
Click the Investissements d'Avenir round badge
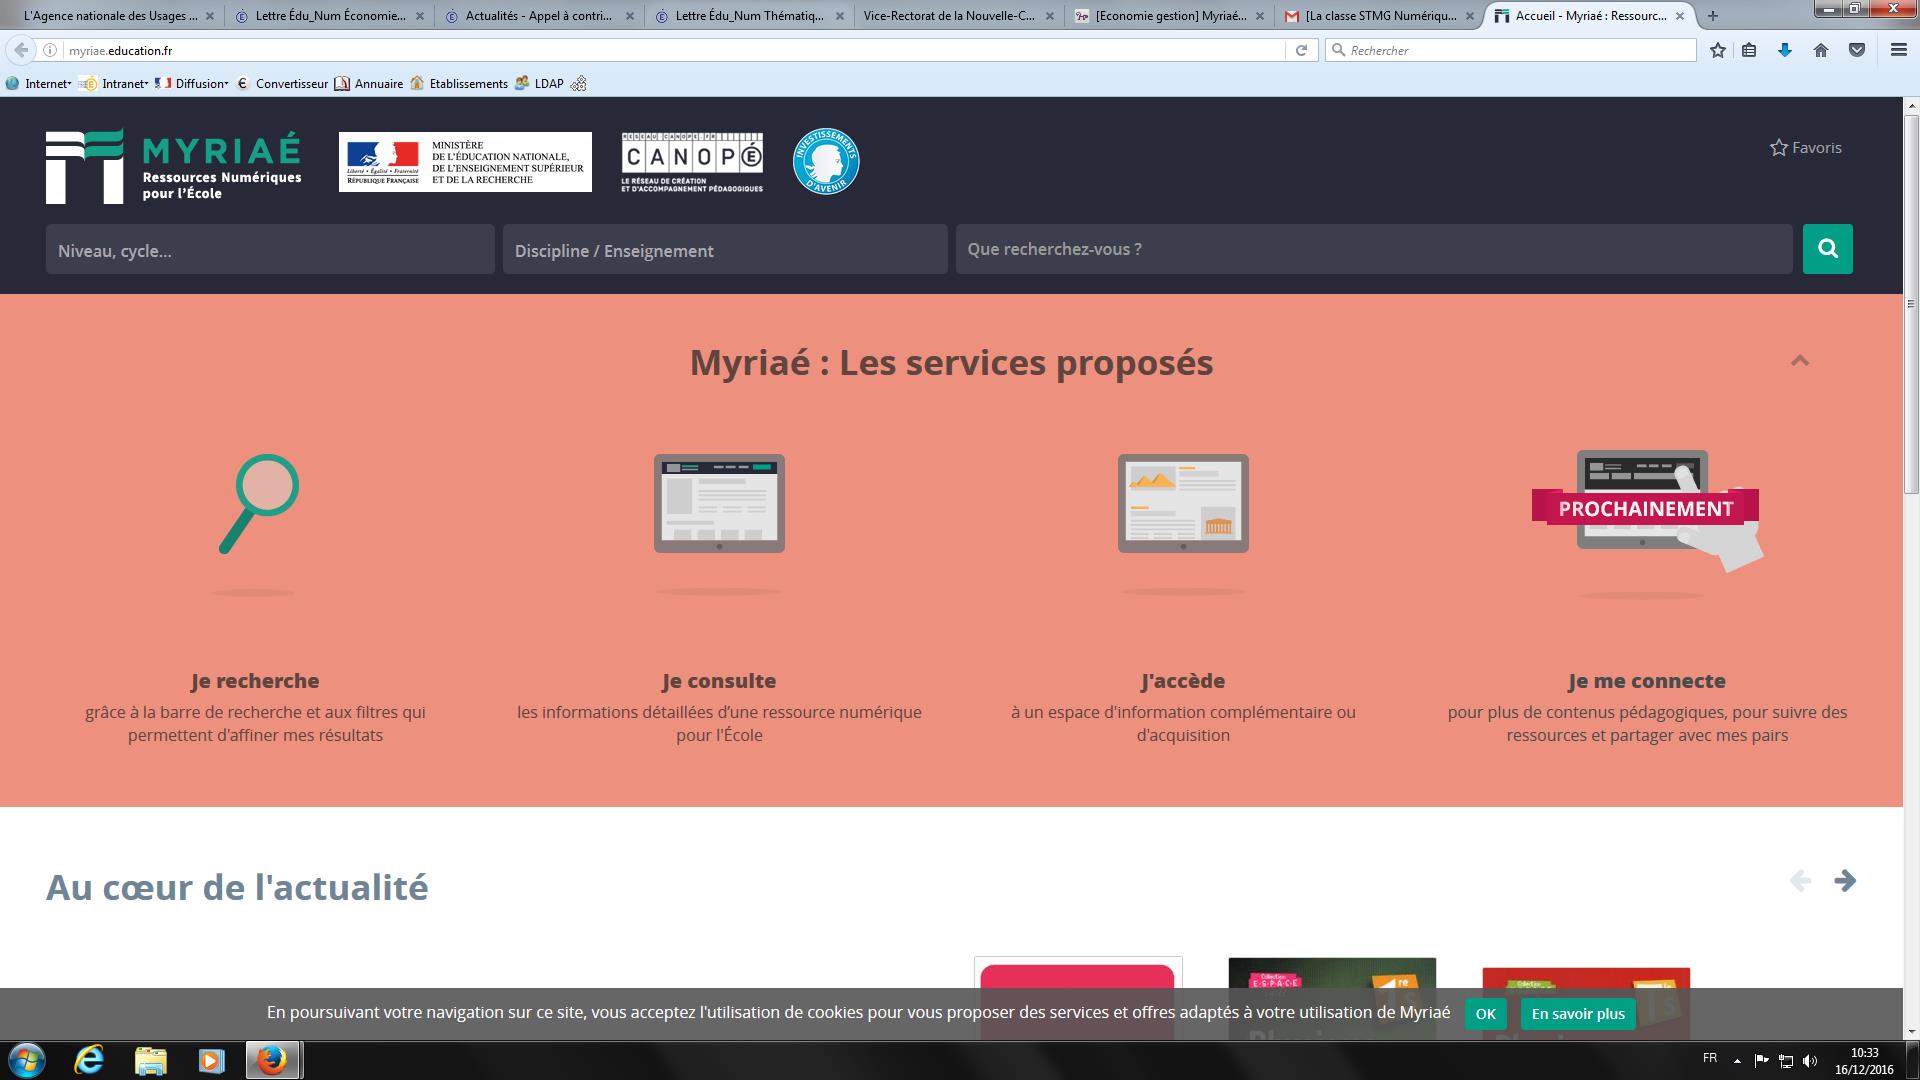[x=826, y=161]
